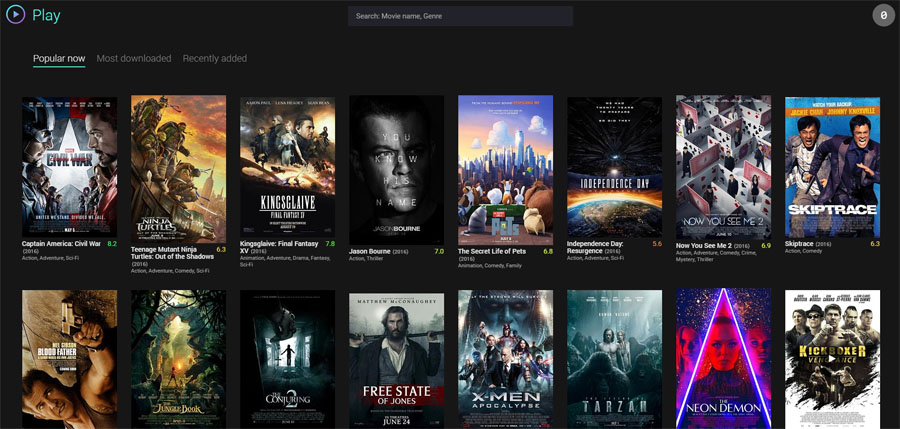Open the Kickboxer Vengeance poster

833,359
